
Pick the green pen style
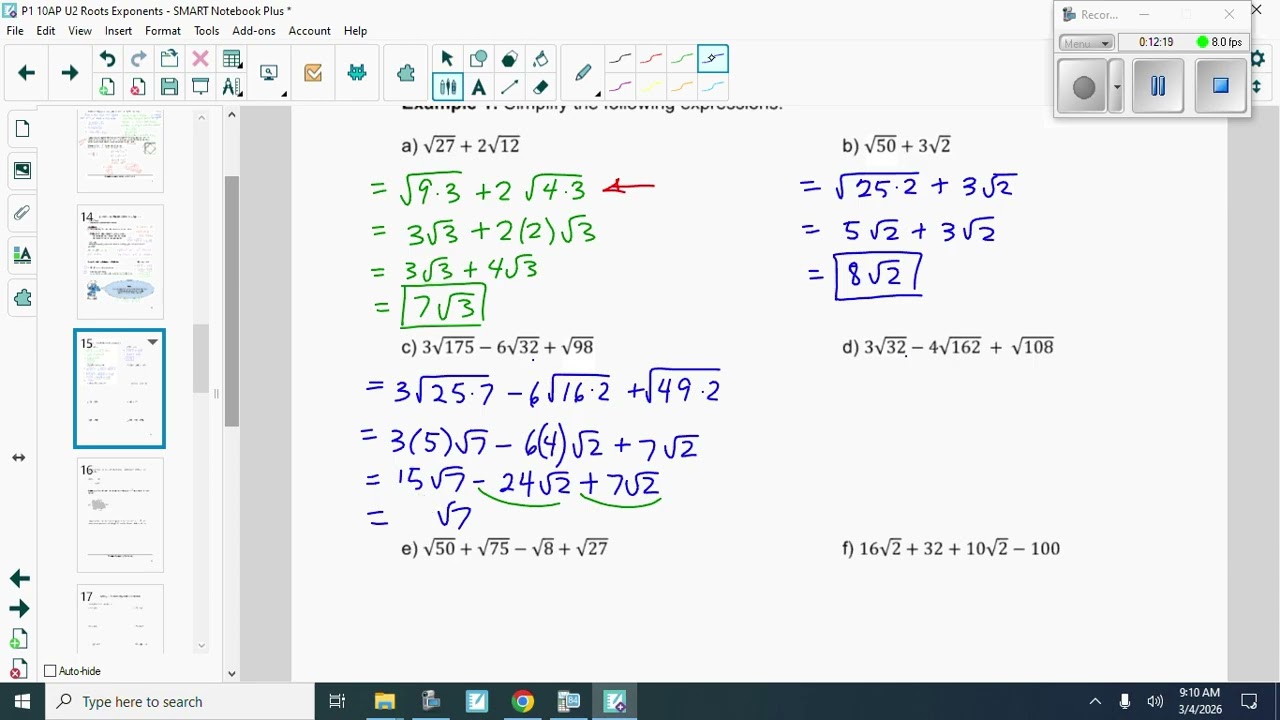tap(682, 59)
